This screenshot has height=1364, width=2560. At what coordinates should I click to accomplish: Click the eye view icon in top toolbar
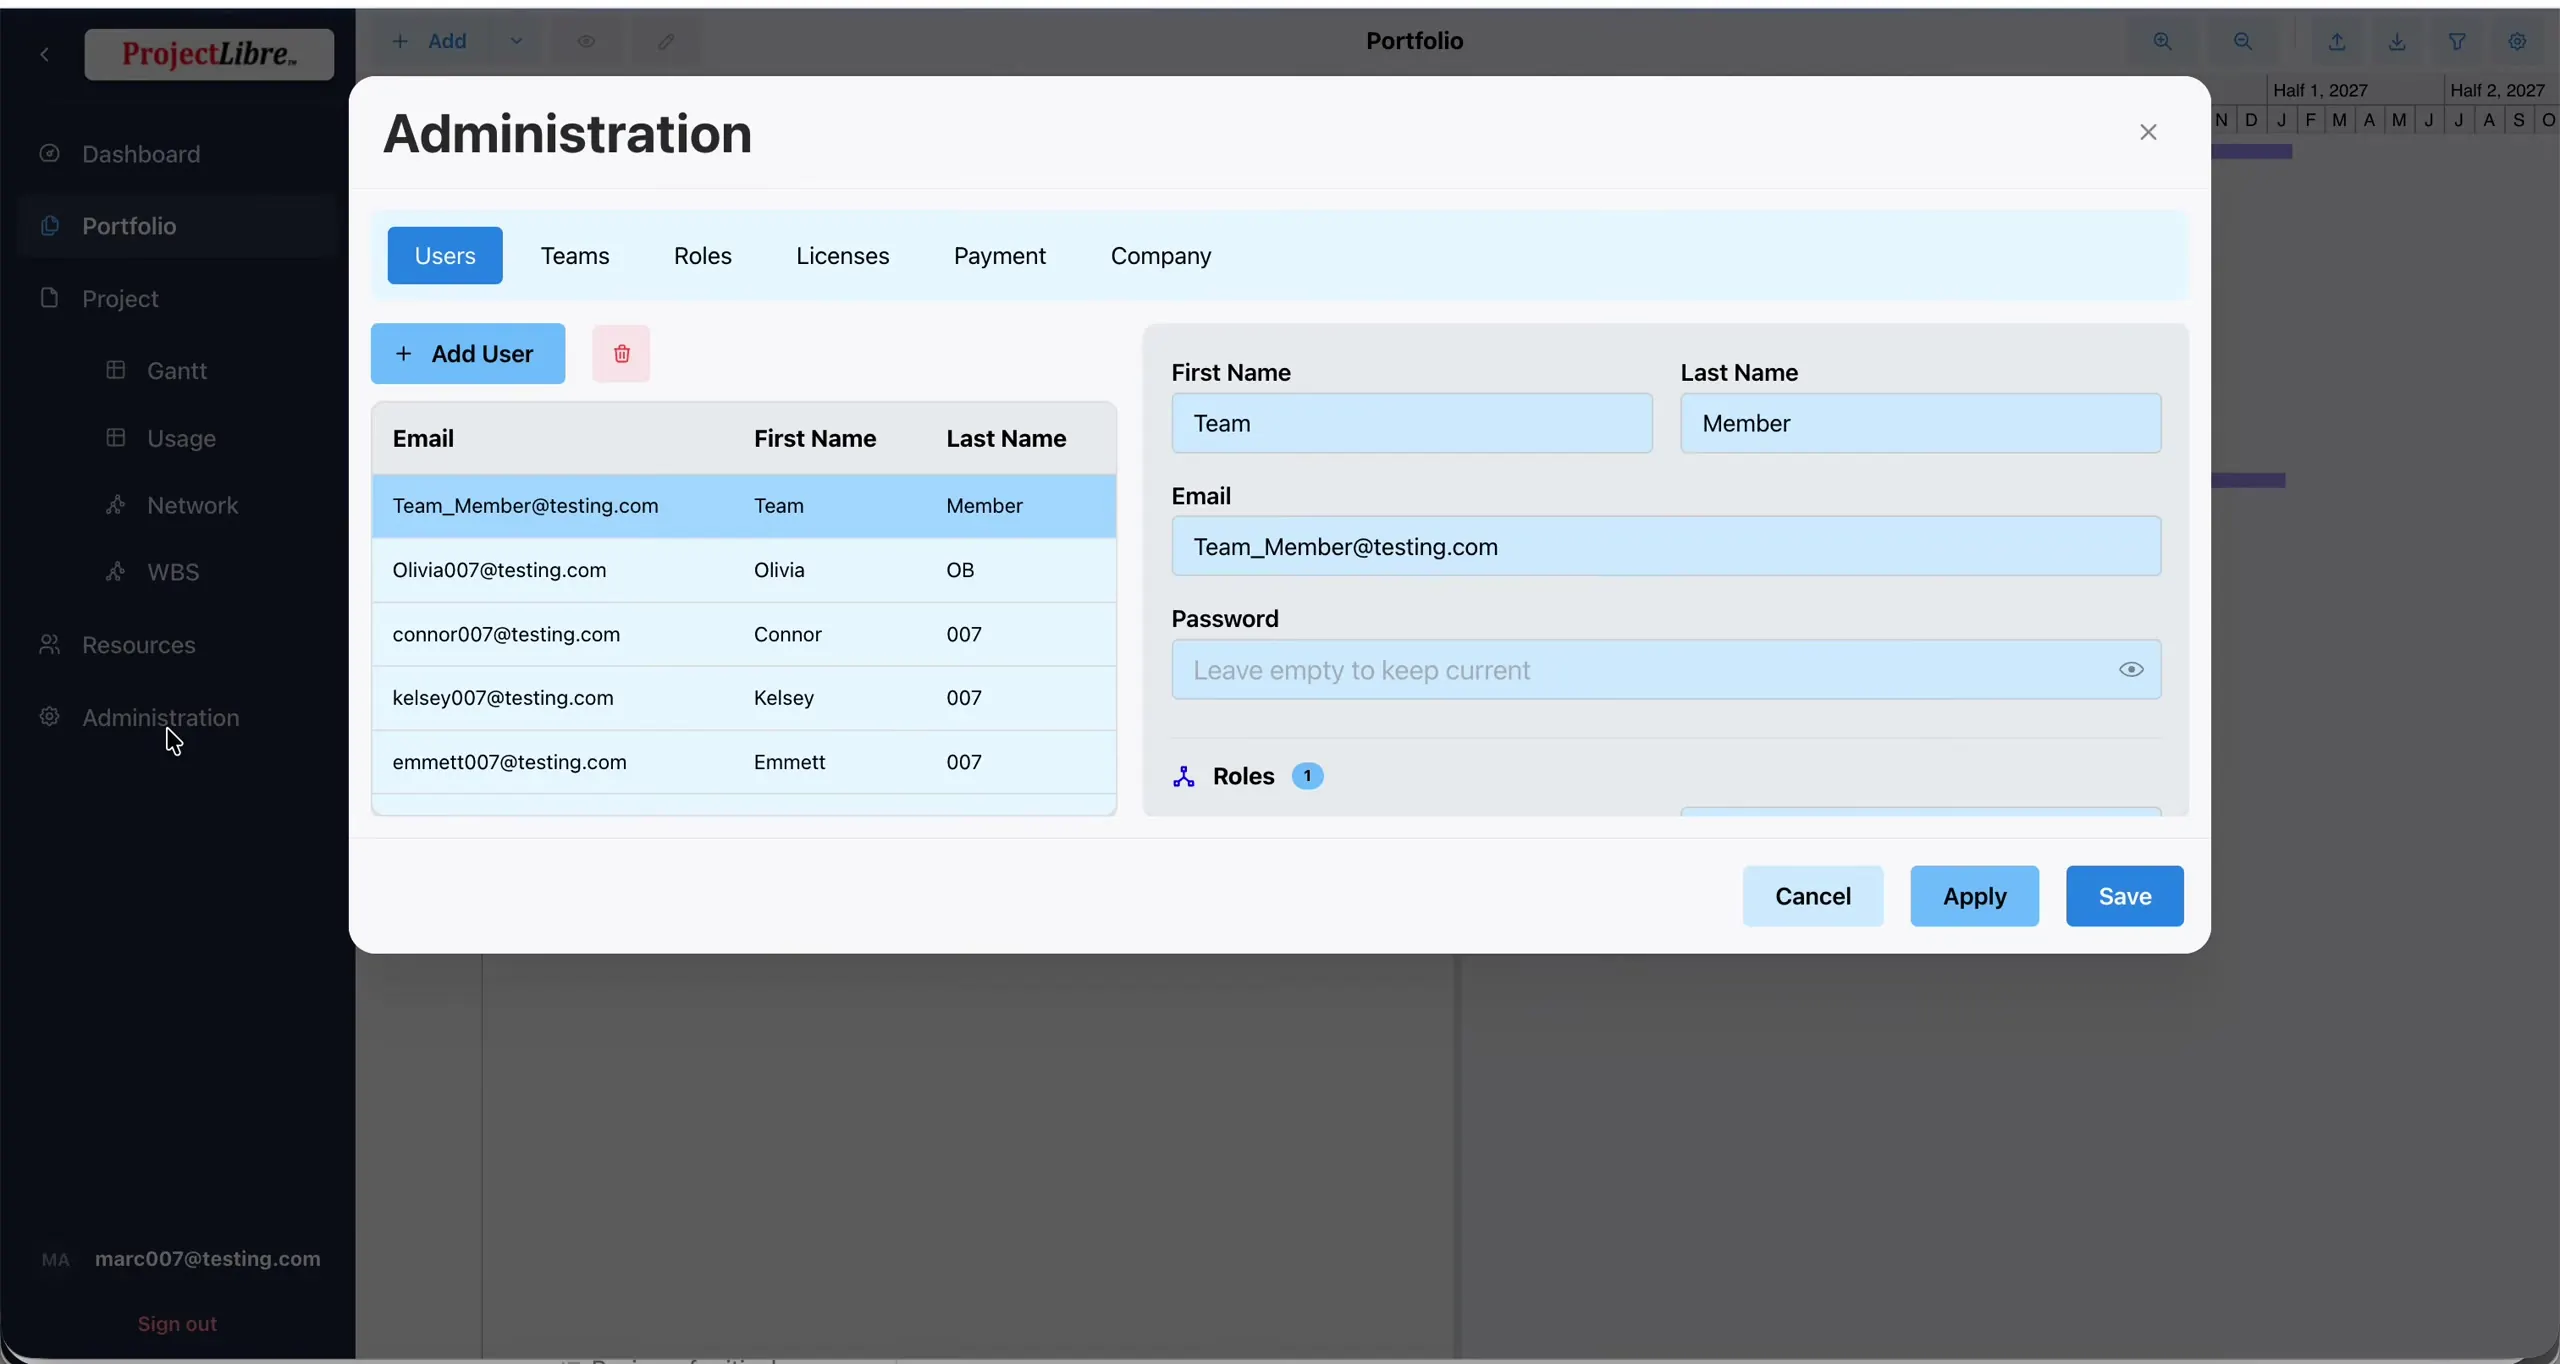tap(586, 41)
